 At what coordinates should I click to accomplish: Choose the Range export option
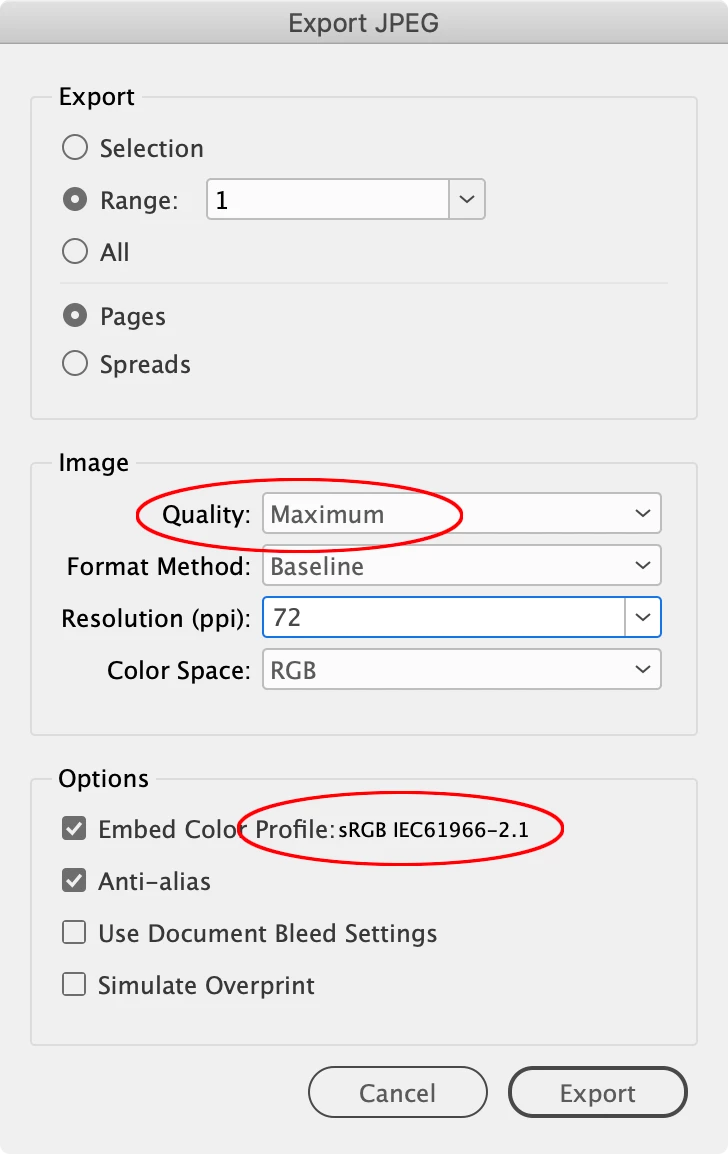coord(75,199)
